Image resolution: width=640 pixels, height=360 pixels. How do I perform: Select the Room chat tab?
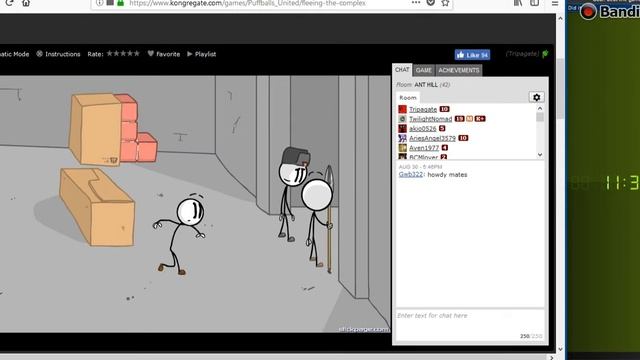click(x=408, y=98)
